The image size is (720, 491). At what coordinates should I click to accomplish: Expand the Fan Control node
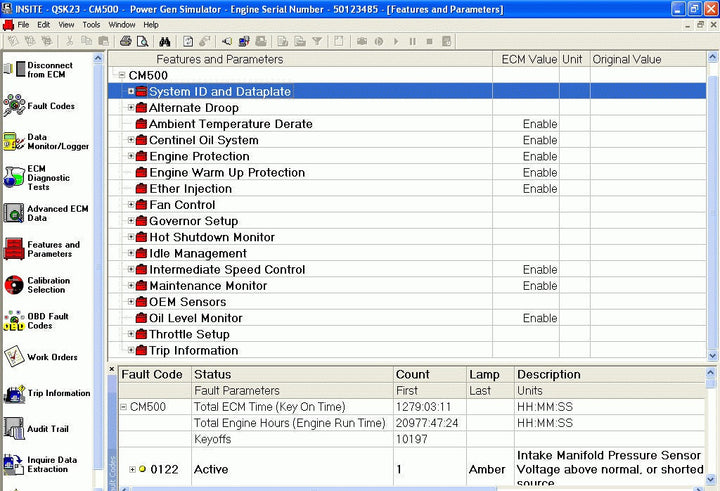pos(131,204)
